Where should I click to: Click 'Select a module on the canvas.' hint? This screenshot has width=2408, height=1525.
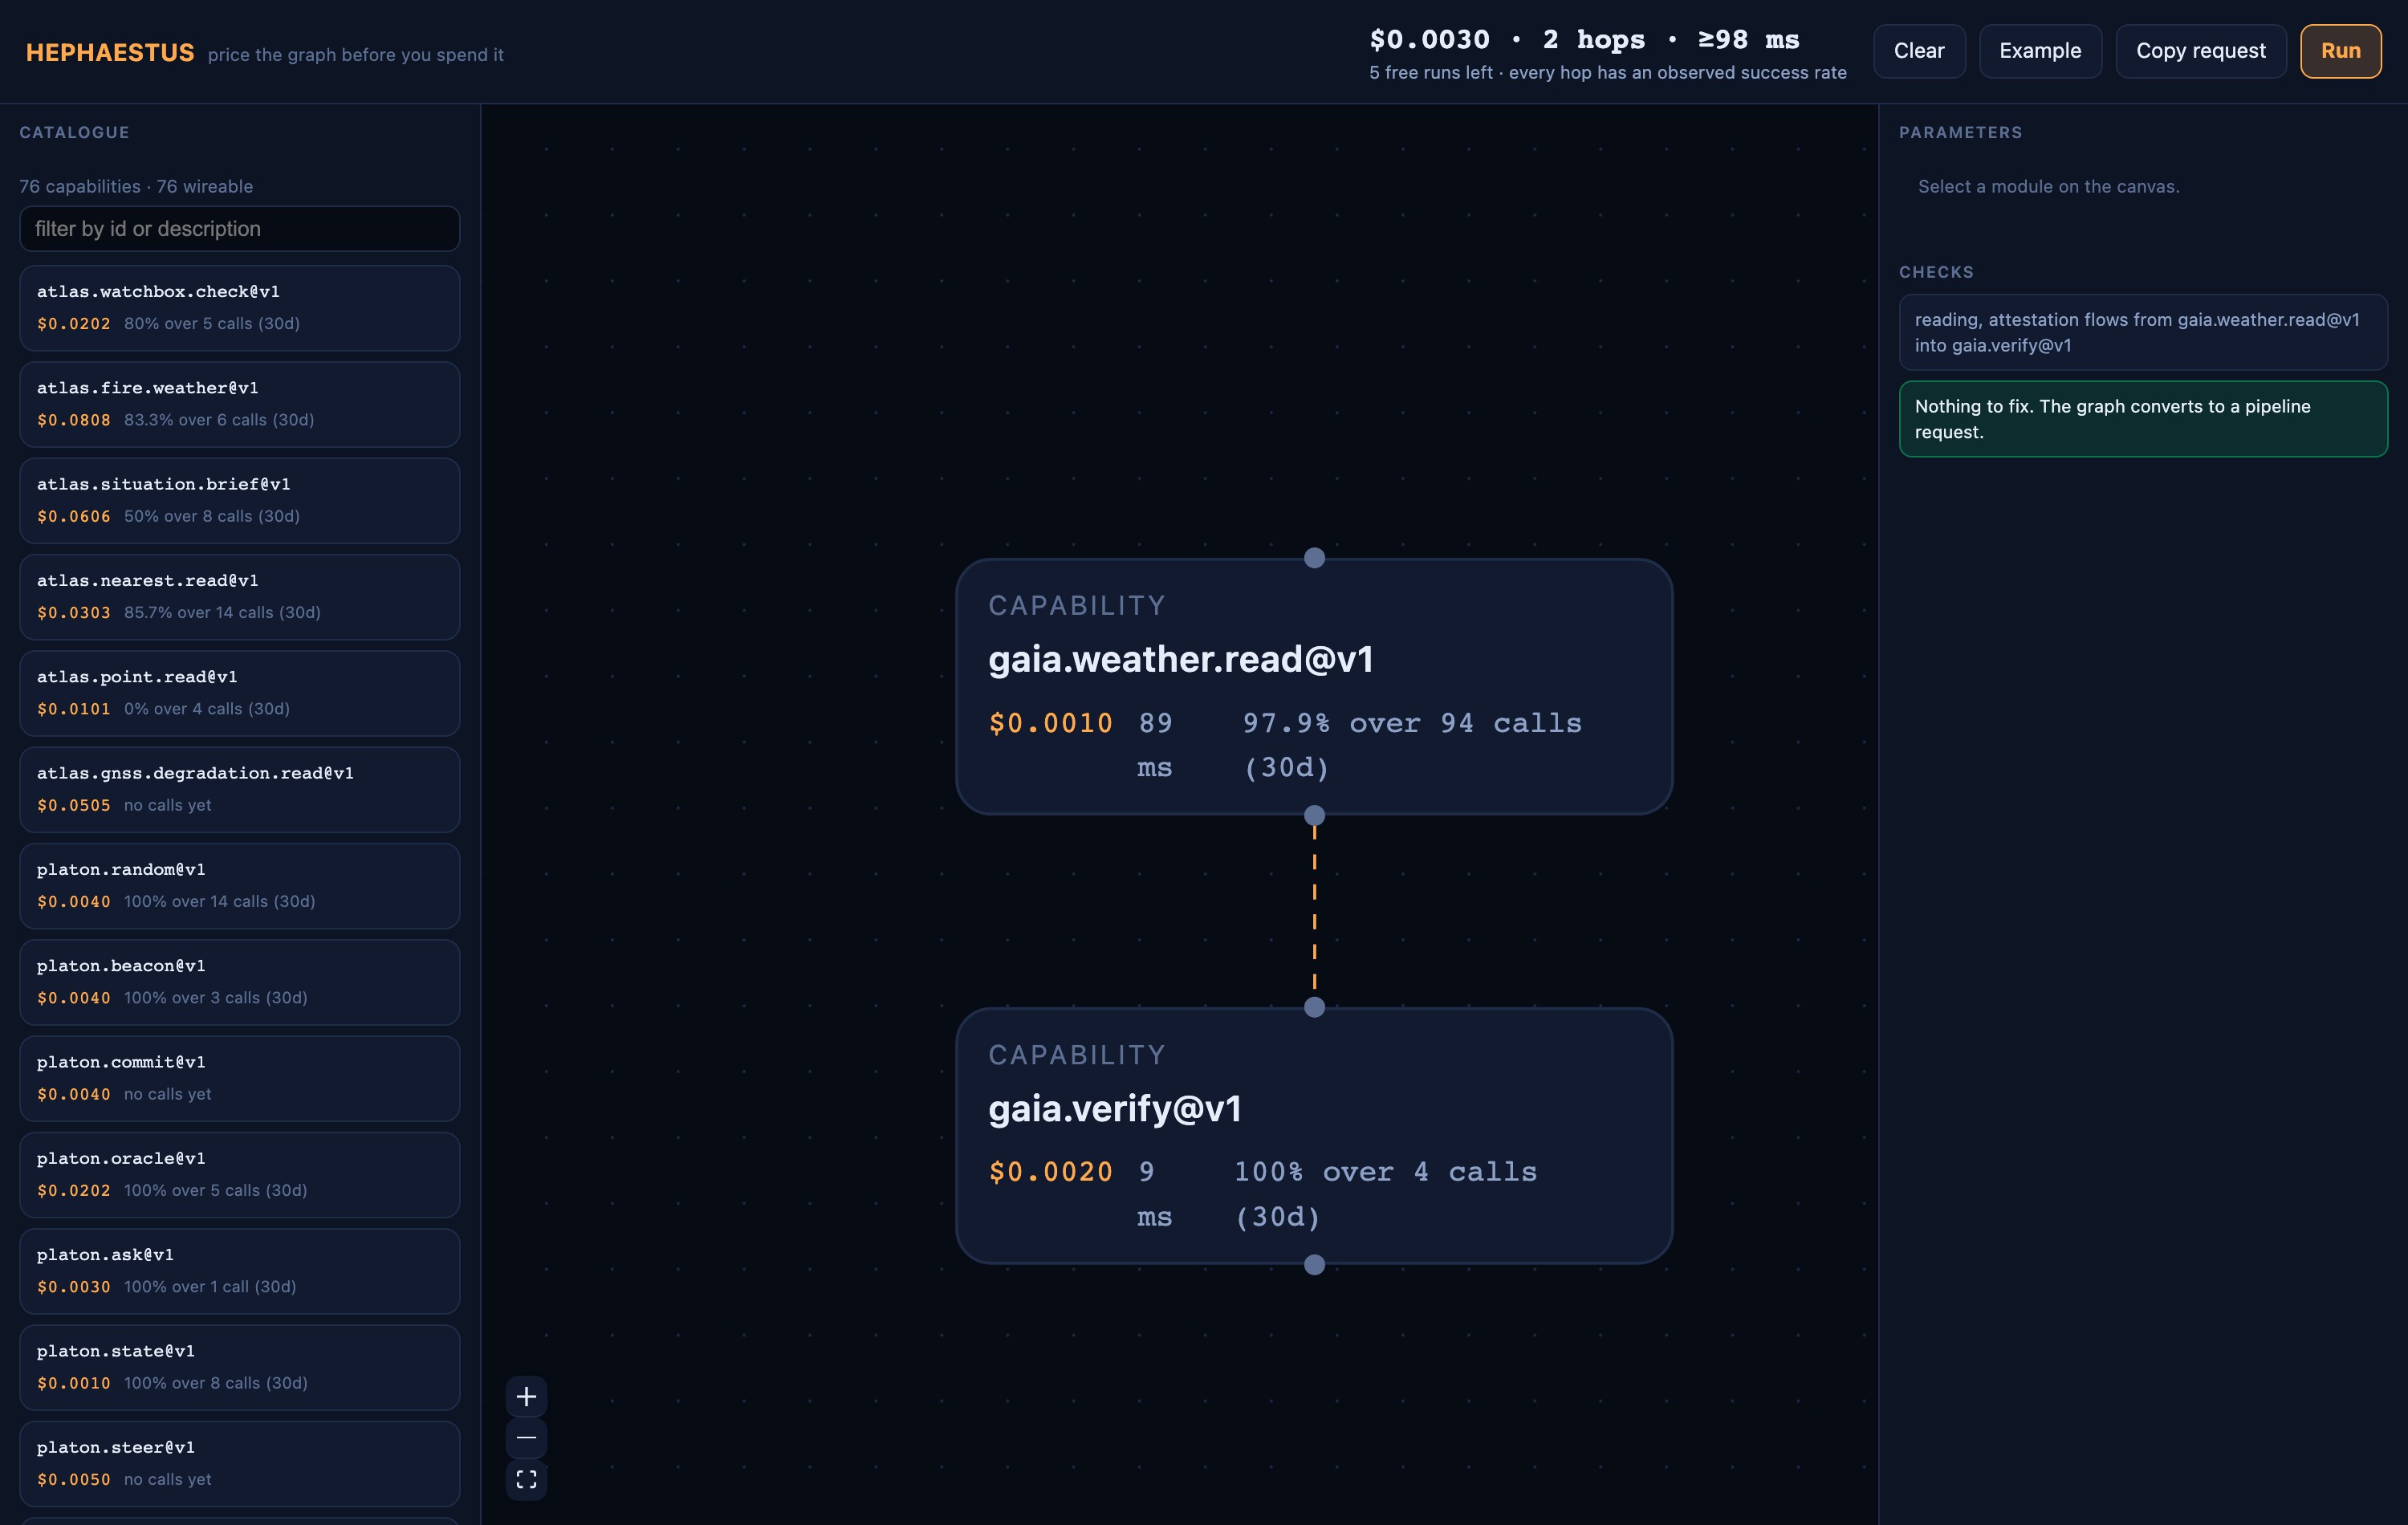(x=2048, y=187)
